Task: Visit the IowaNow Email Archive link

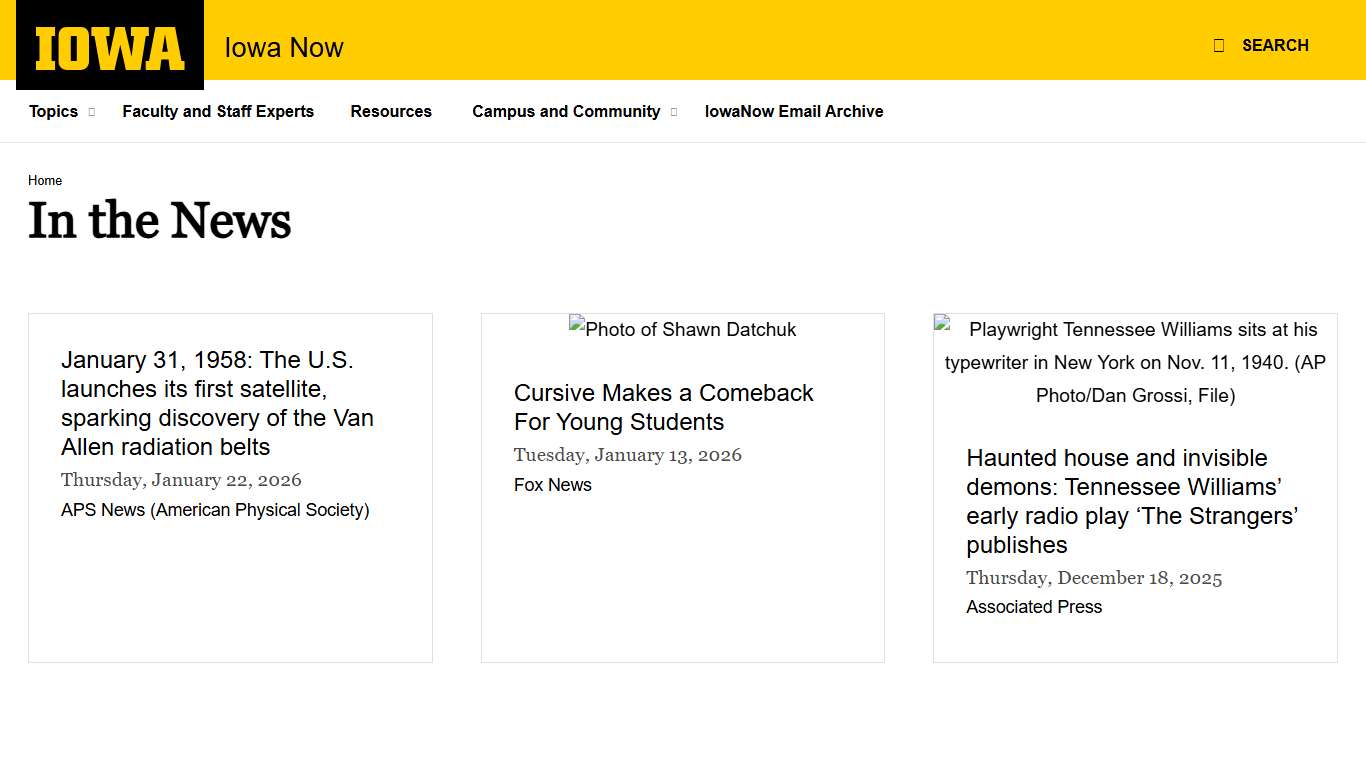Action: tap(794, 111)
